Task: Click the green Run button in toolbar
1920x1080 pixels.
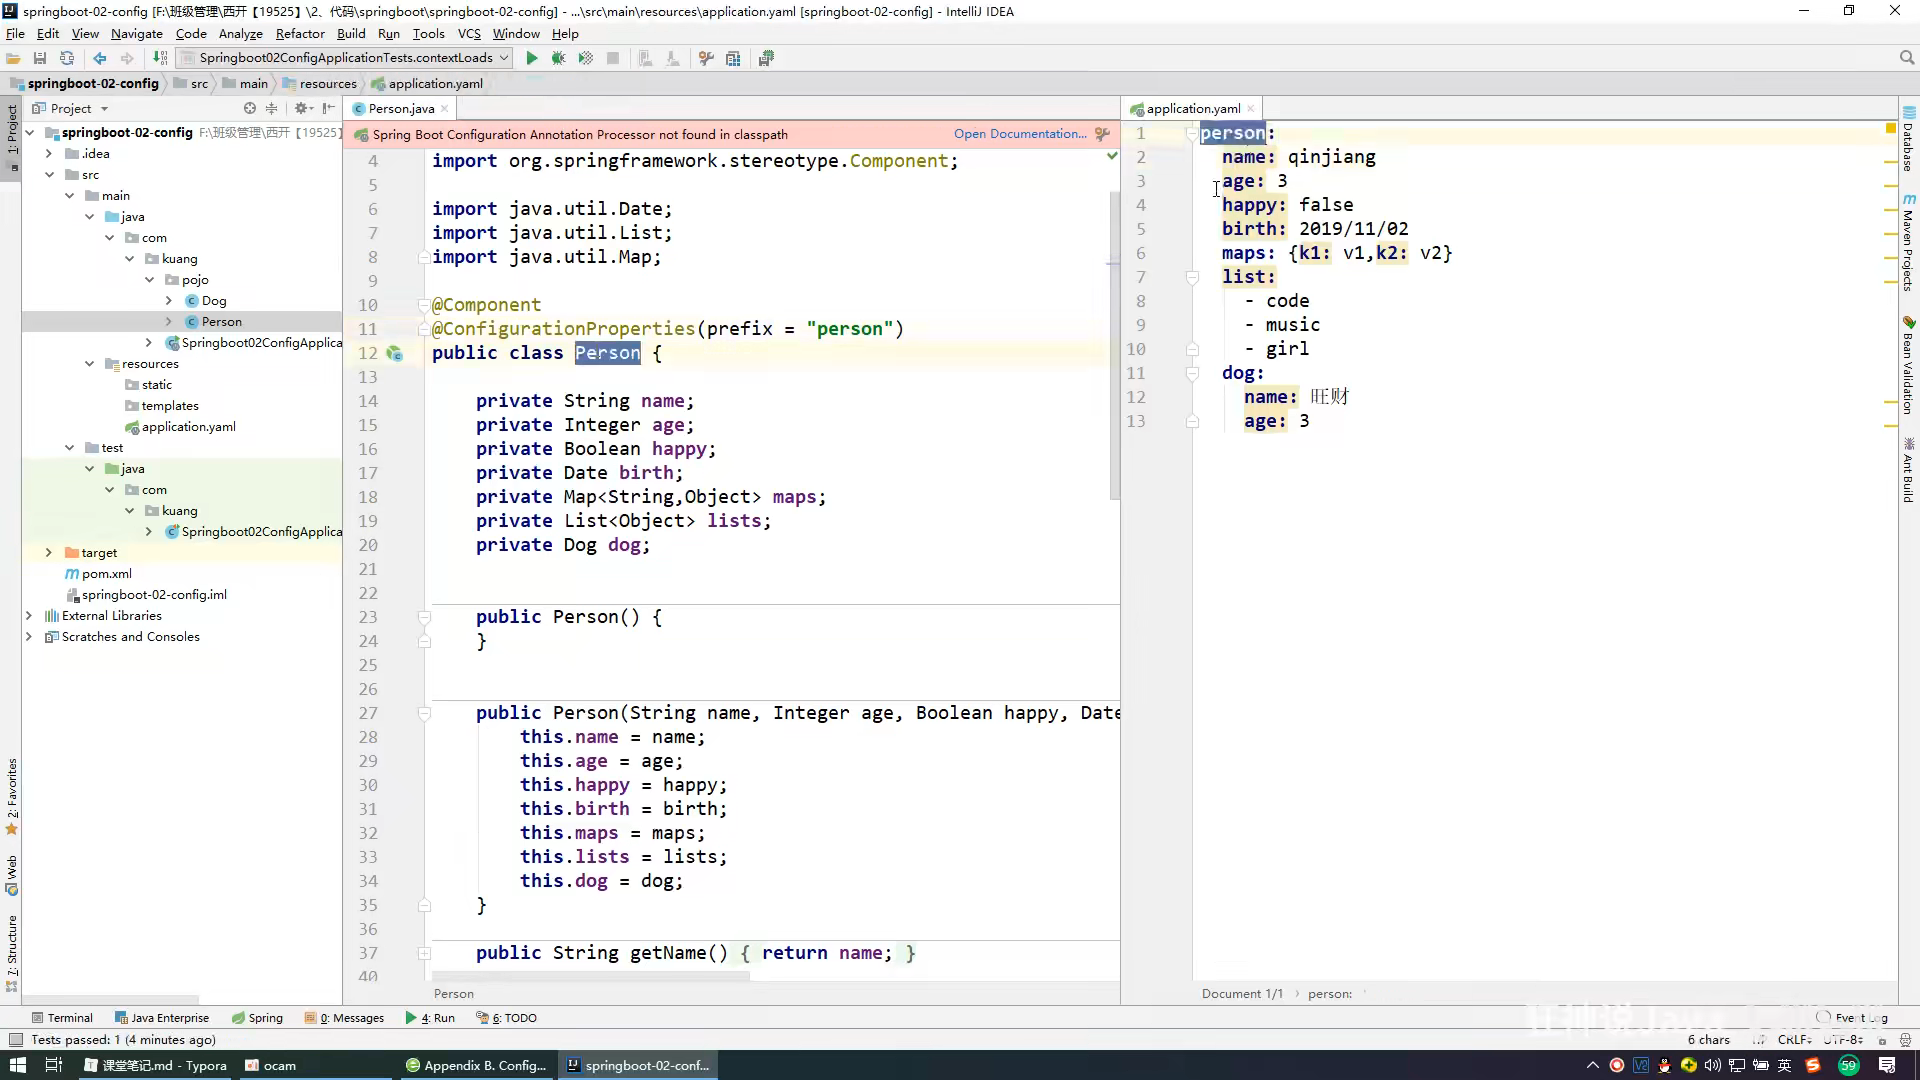Action: coord(532,58)
